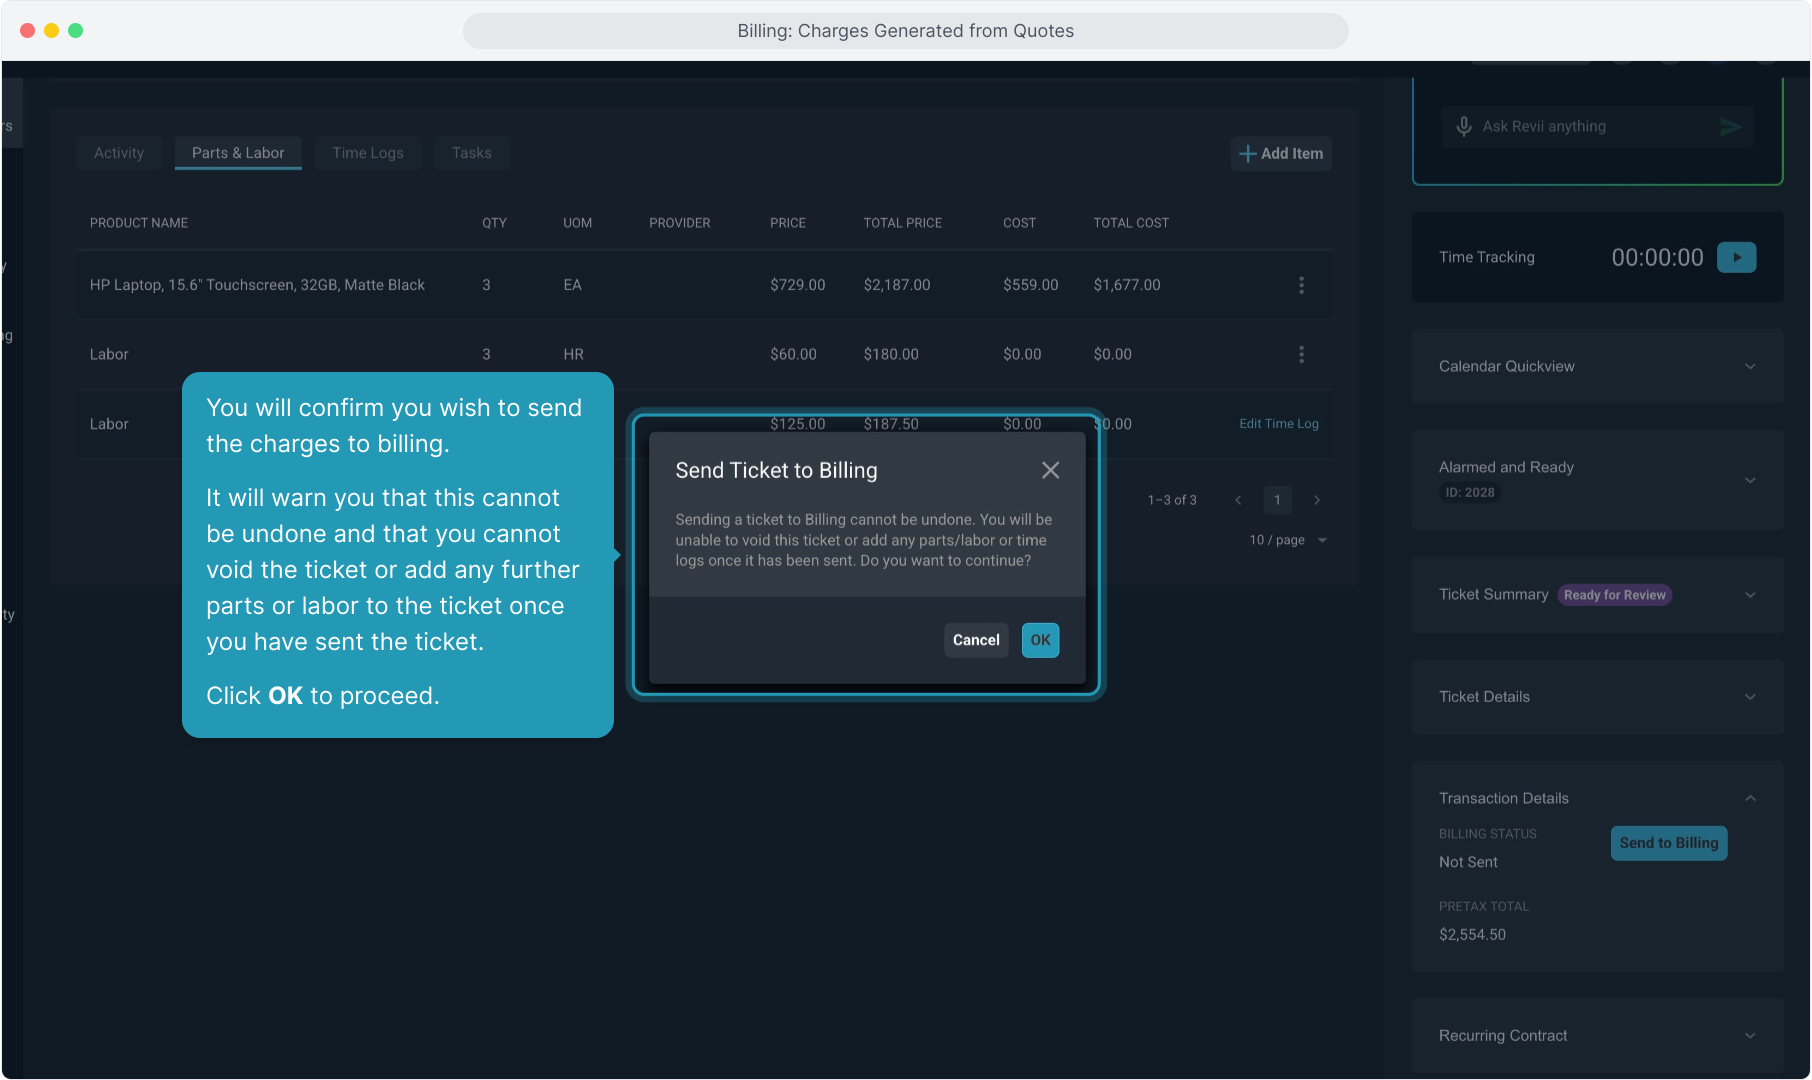Expand the Calendar Quickview panel
Screen dimensions: 1812x1080
[x=1750, y=367]
